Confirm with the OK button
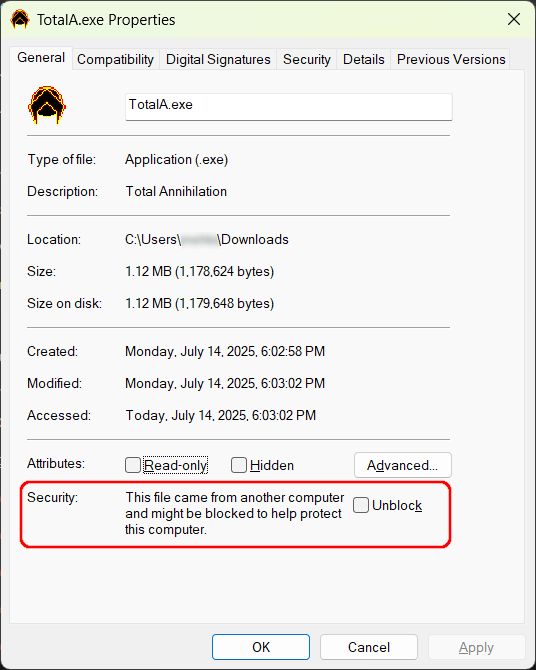This screenshot has width=536, height=670. coord(261,647)
